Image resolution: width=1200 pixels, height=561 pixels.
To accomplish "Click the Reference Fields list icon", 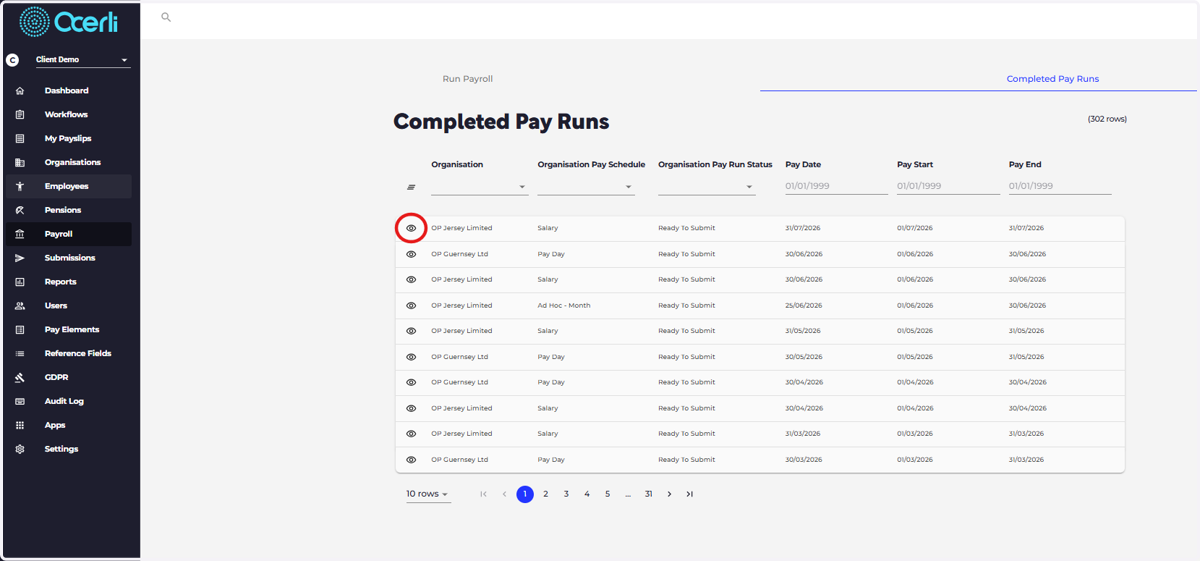I will click(20, 354).
